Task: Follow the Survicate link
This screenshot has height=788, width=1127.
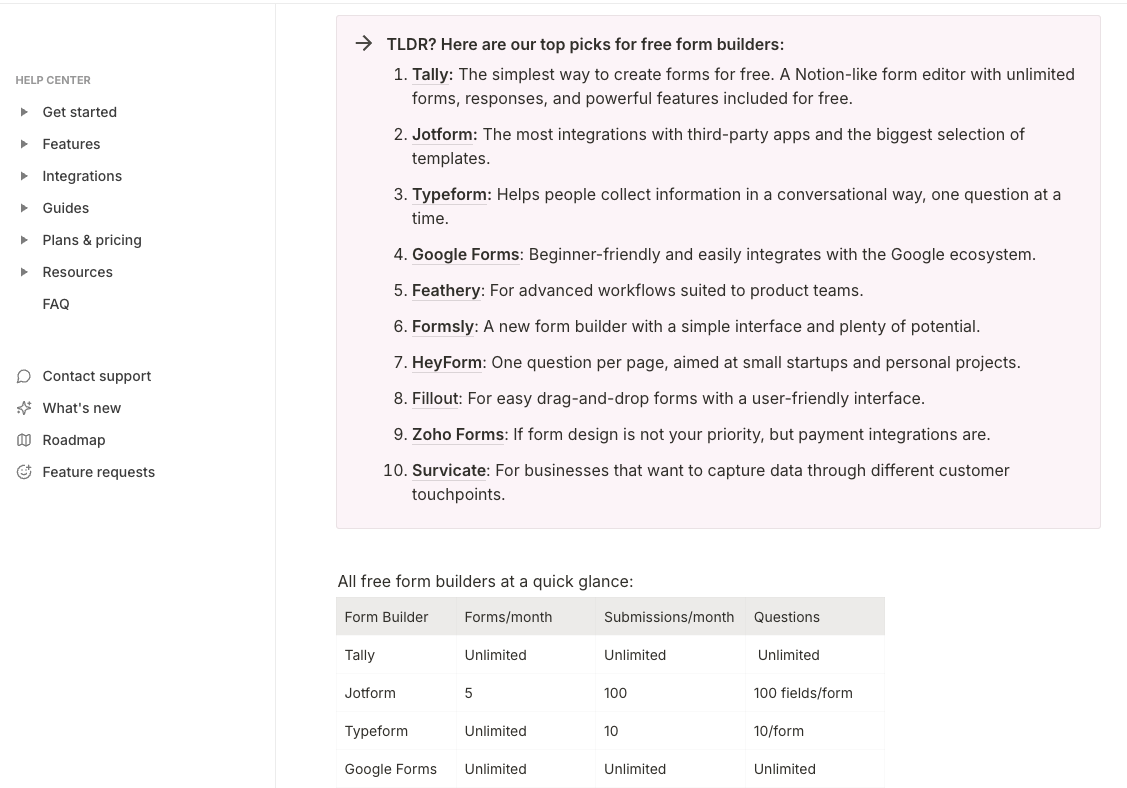Action: tap(449, 470)
